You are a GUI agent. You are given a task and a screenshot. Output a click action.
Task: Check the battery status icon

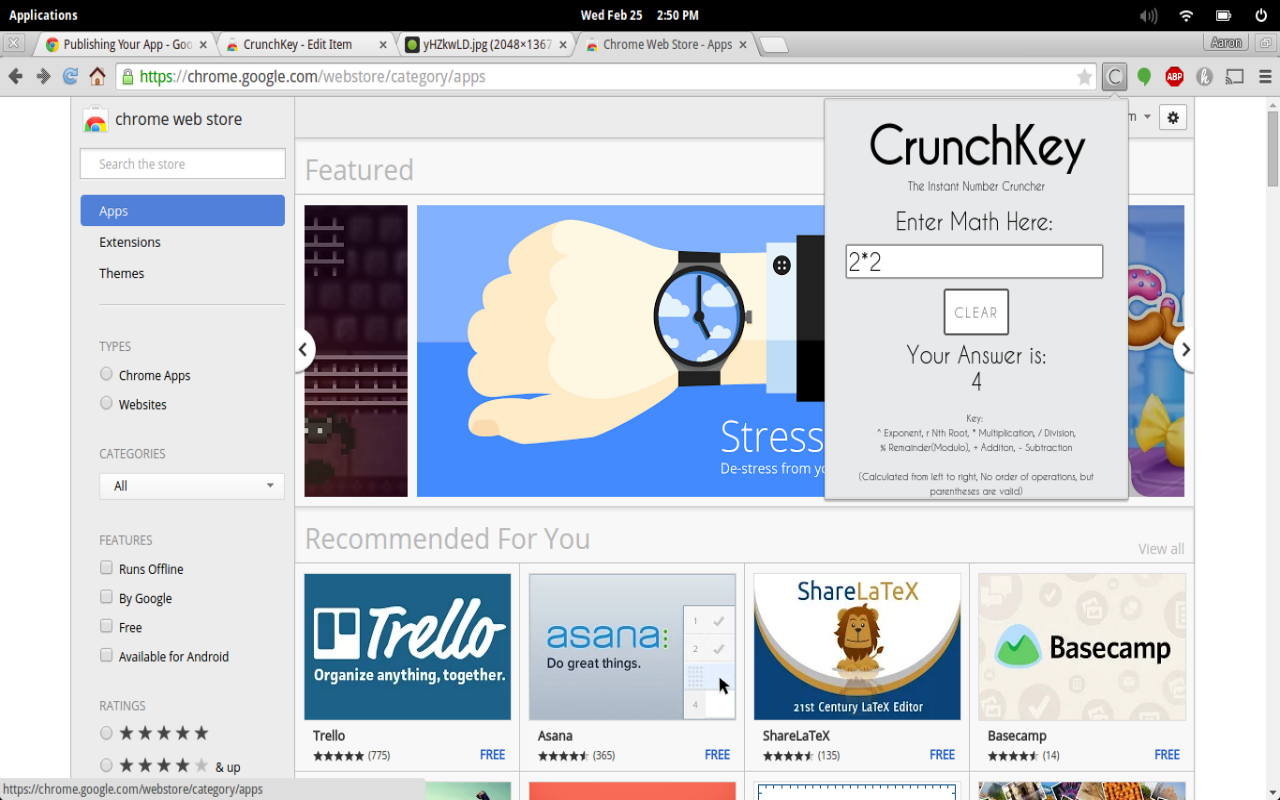[x=1223, y=15]
